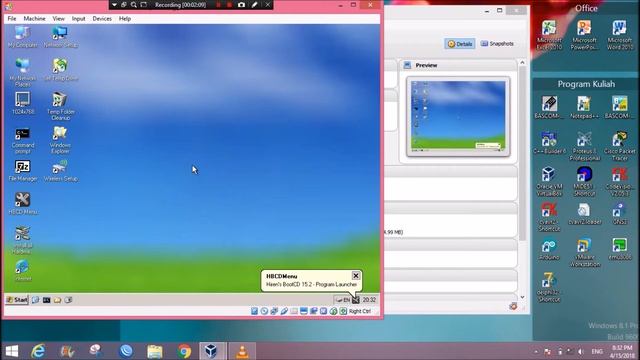Launch 7z File Manager shortcut

click(x=22, y=171)
